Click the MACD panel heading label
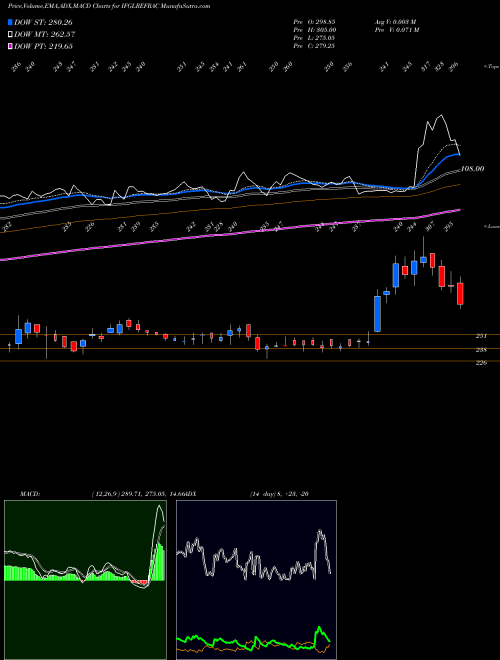This screenshot has width=500, height=660. coord(29,494)
